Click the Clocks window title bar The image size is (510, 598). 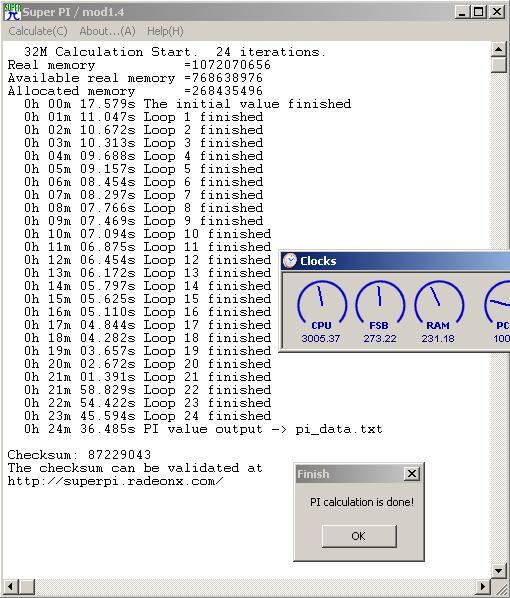click(x=395, y=261)
